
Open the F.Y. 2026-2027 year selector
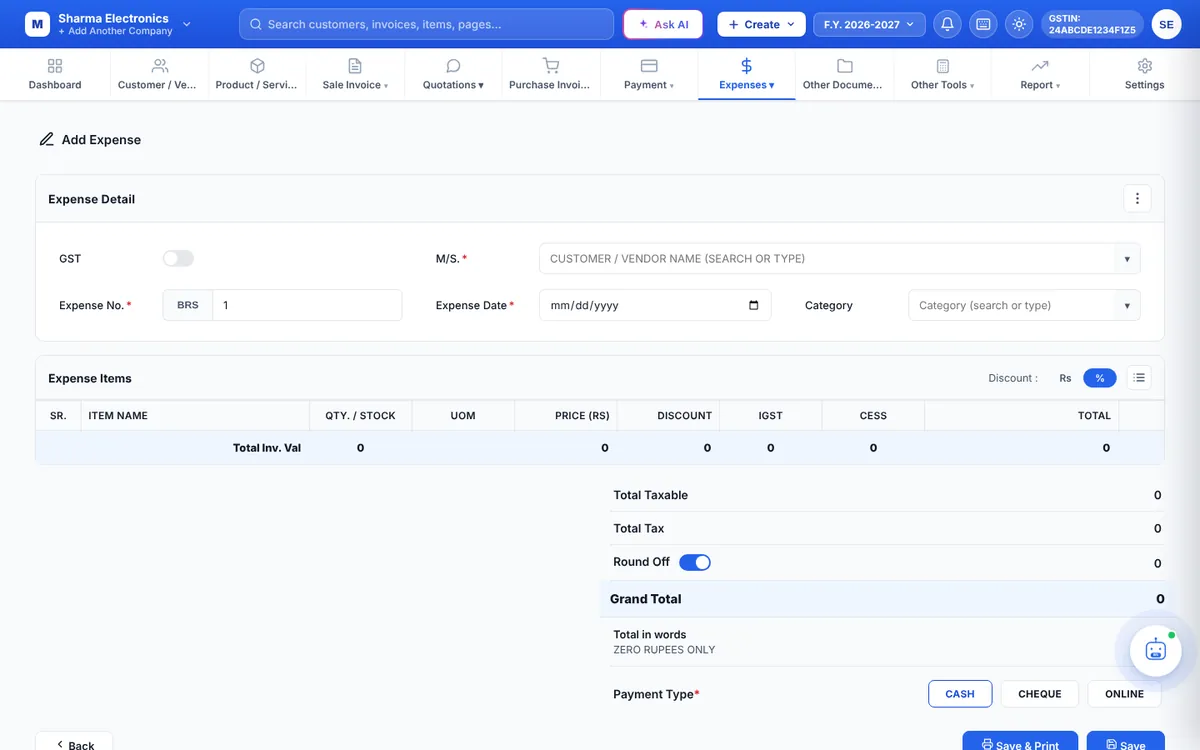point(869,24)
